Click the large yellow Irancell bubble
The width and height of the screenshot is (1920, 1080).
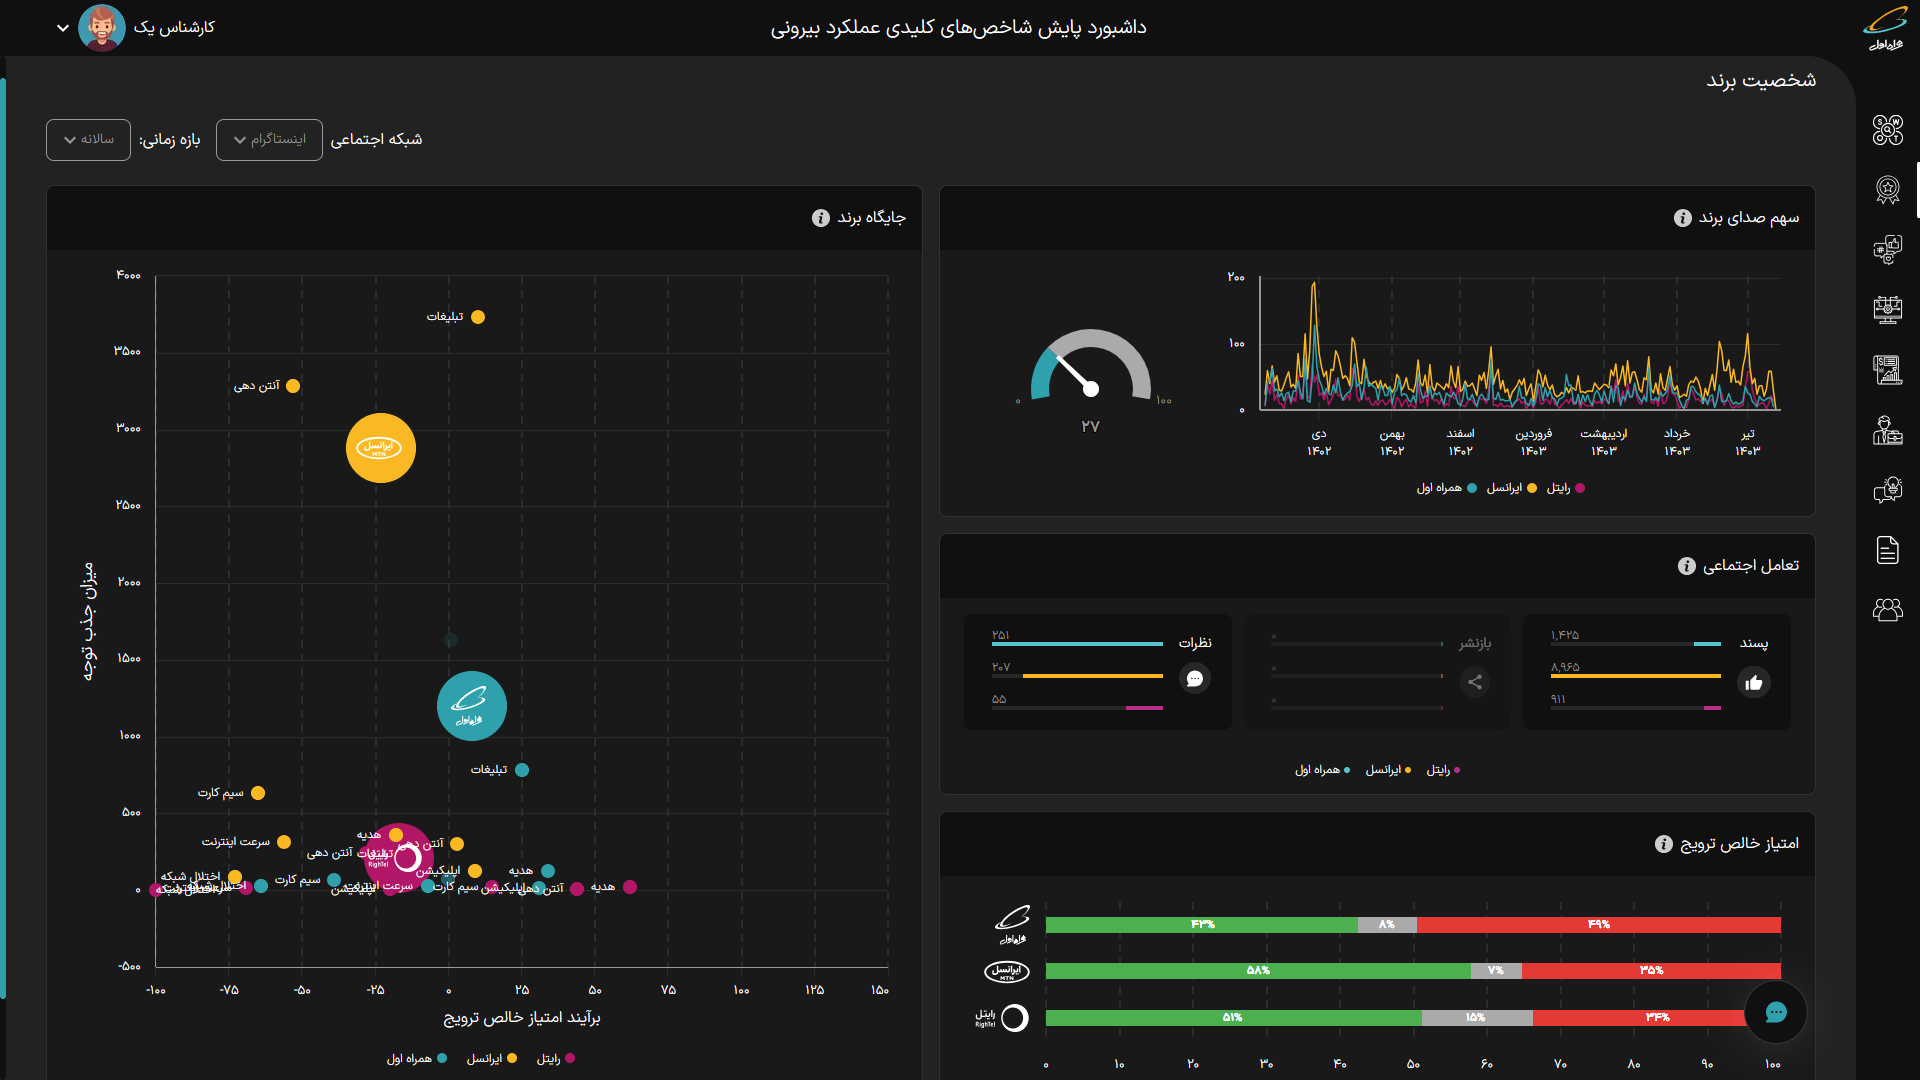click(x=380, y=448)
